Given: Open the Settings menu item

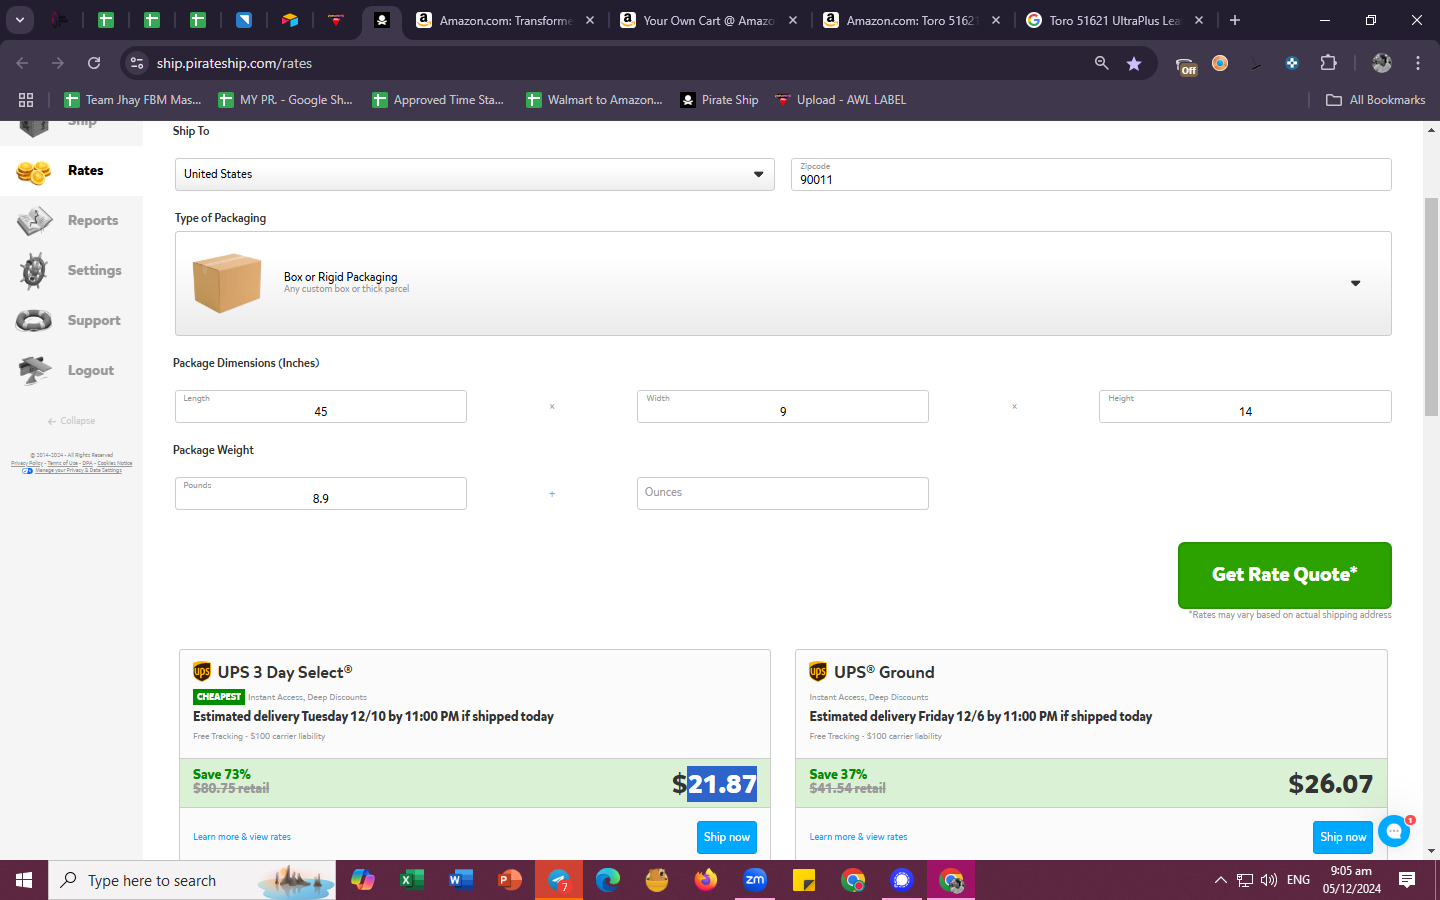Looking at the screenshot, I should click(x=94, y=271).
